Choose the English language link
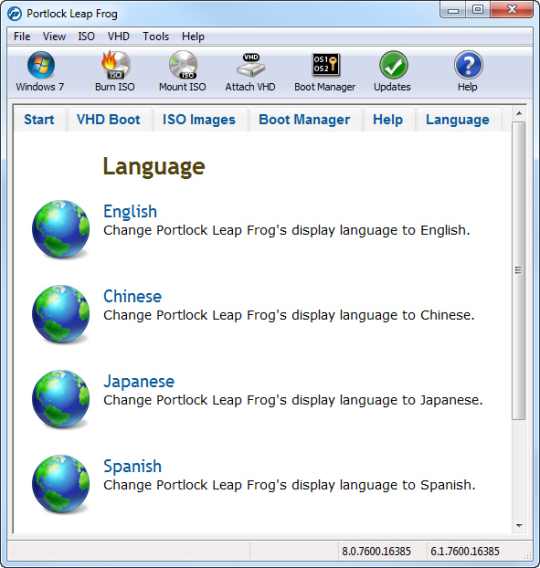The height and width of the screenshot is (568, 540). (130, 212)
